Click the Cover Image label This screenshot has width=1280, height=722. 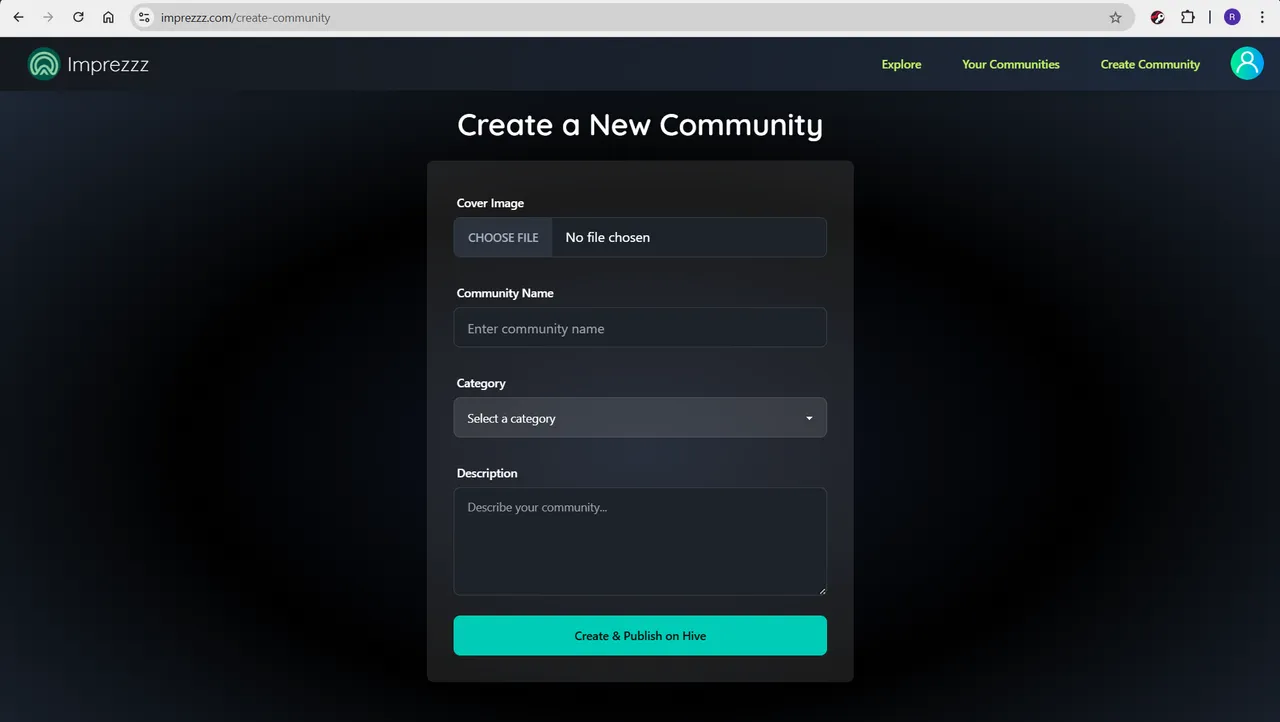pos(490,203)
